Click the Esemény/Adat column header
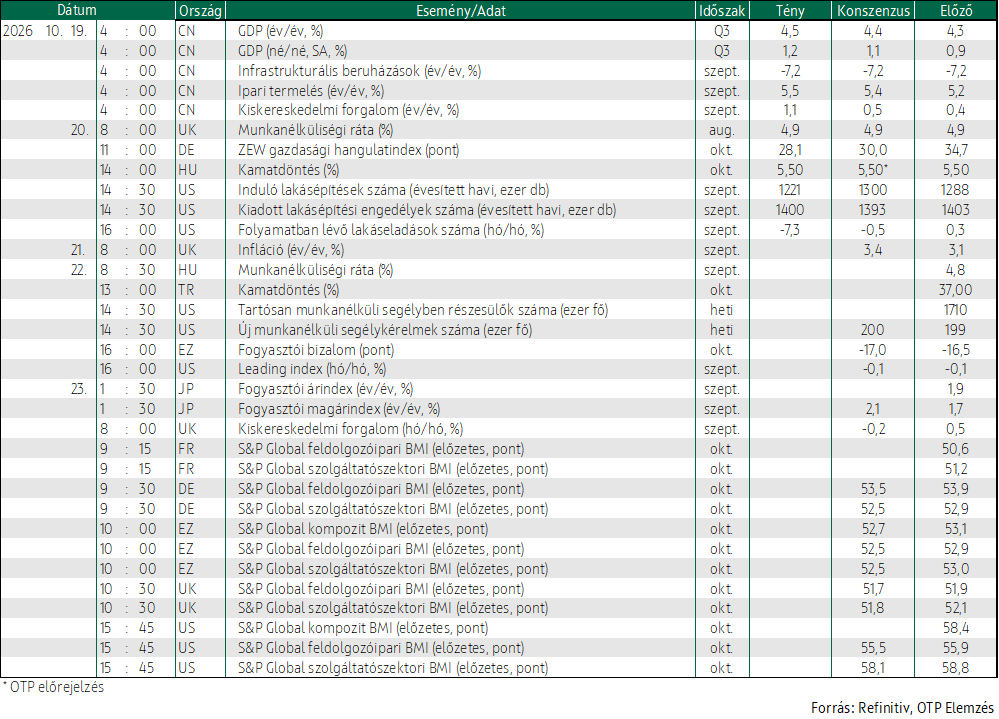The height and width of the screenshot is (719, 999). pos(461,10)
